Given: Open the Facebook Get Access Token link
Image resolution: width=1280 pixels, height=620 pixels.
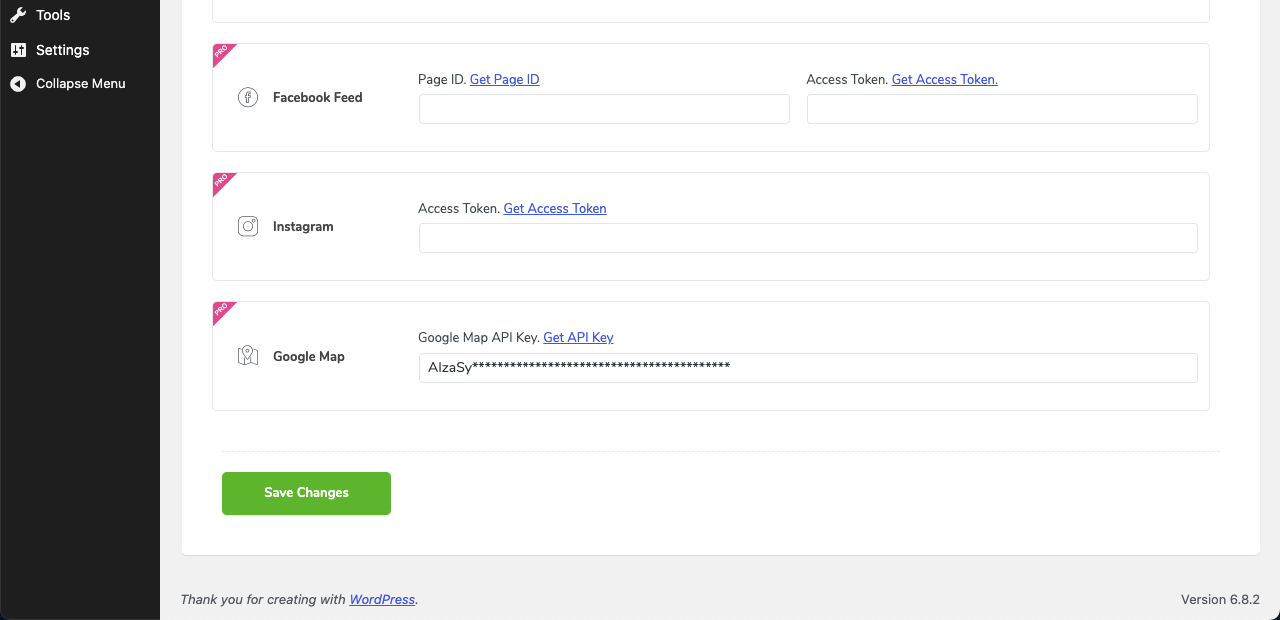Looking at the screenshot, I should [945, 79].
